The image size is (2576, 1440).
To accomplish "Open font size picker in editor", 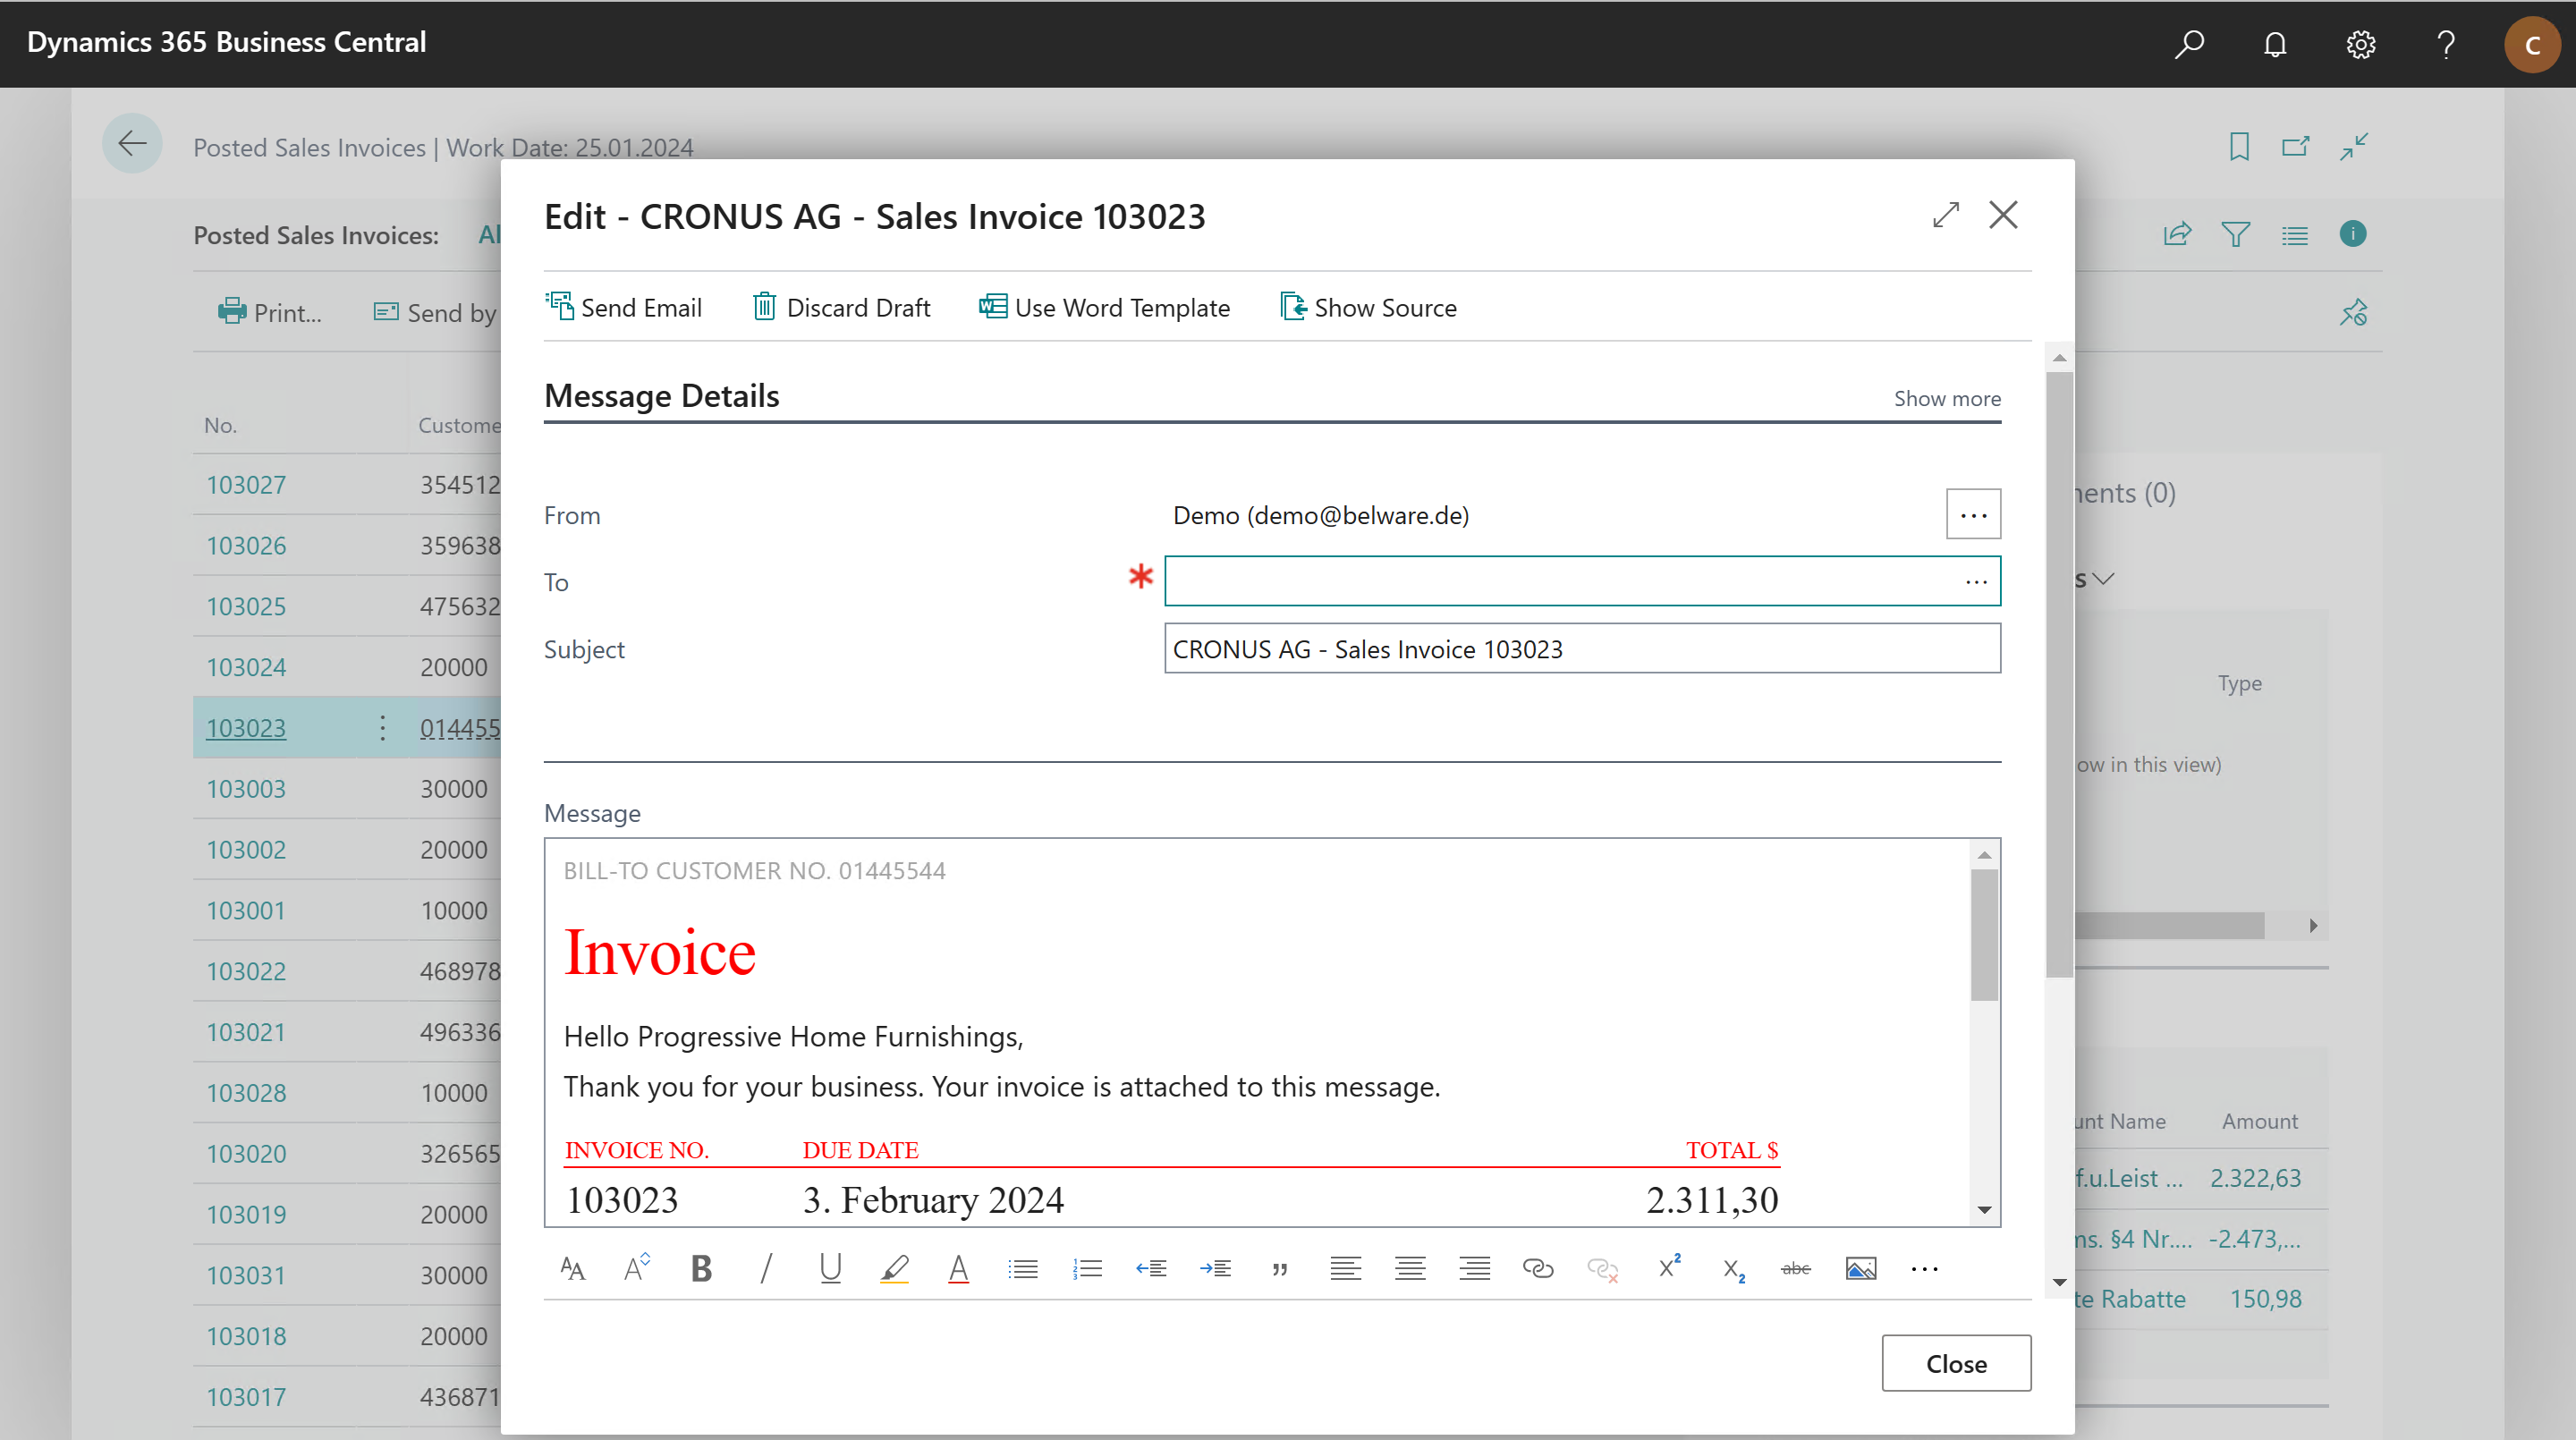I will coord(572,1268).
